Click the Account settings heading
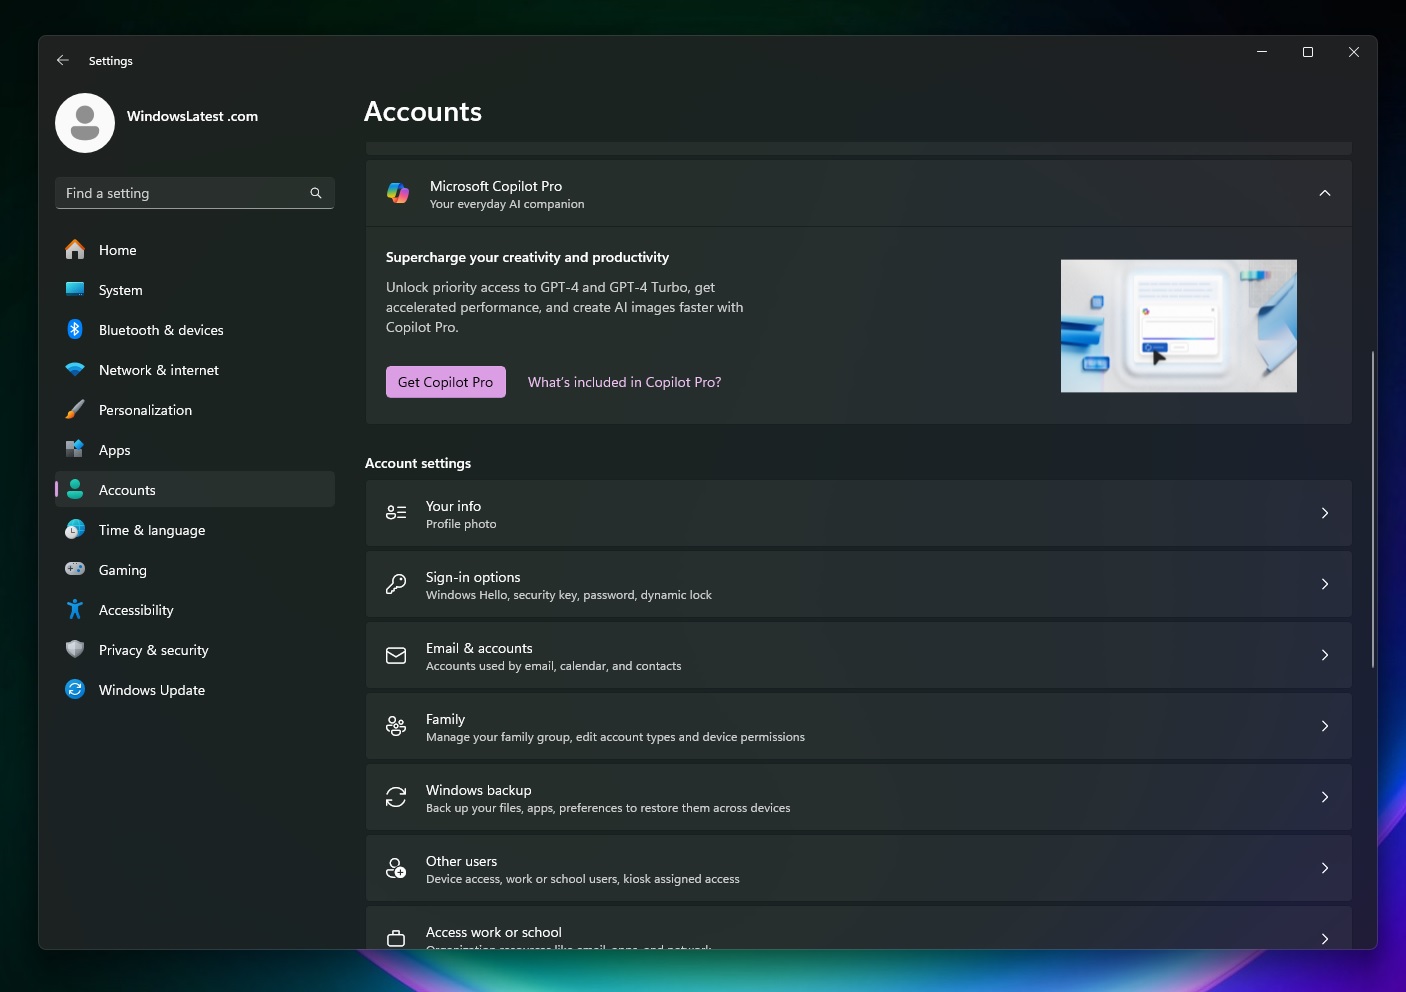The image size is (1406, 992). click(x=418, y=463)
